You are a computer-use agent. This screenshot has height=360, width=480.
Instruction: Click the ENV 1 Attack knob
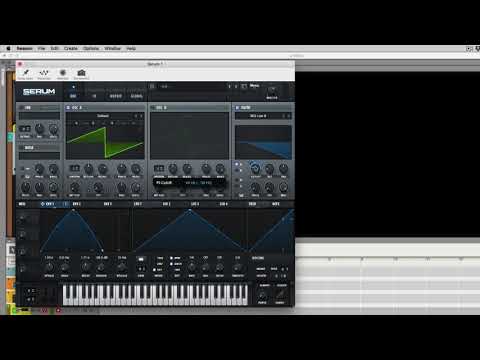[x=49, y=266]
